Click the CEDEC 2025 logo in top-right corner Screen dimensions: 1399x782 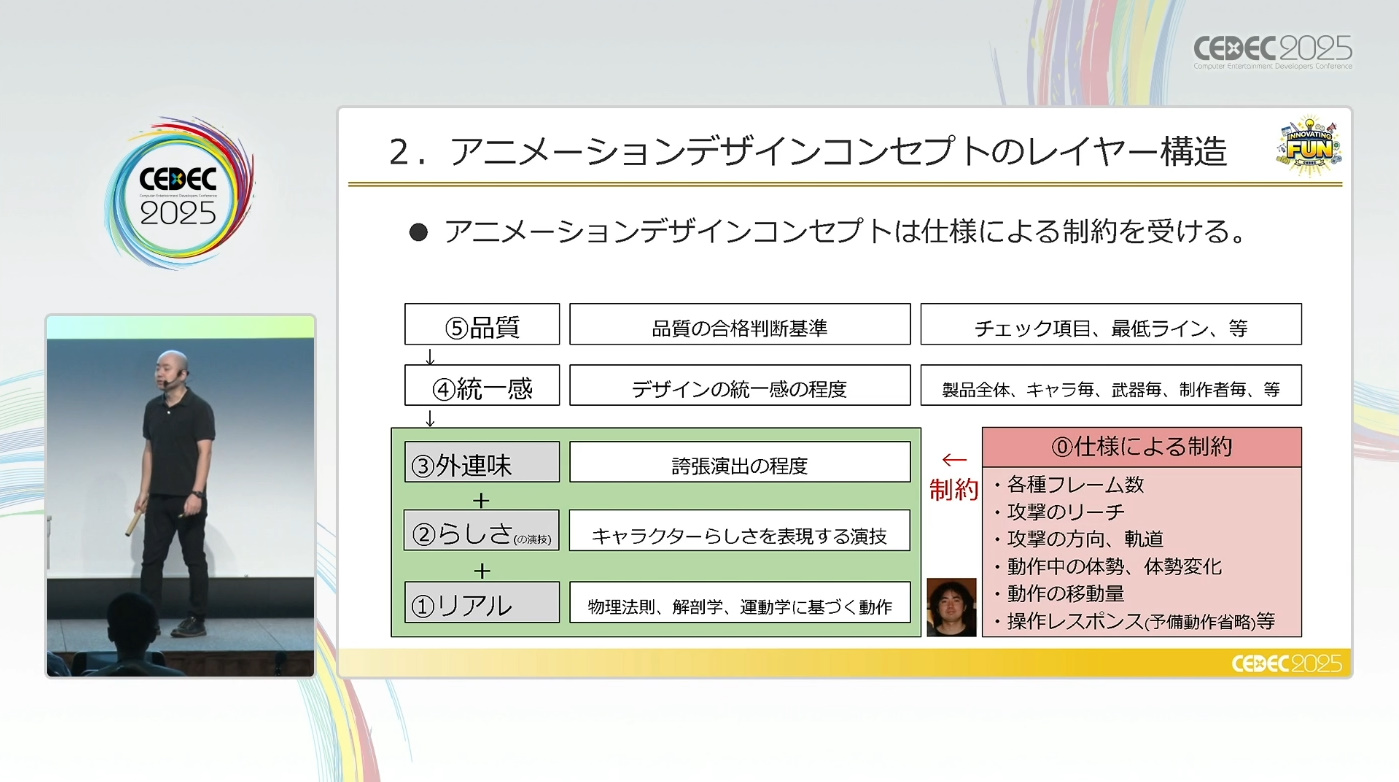click(x=1272, y=52)
